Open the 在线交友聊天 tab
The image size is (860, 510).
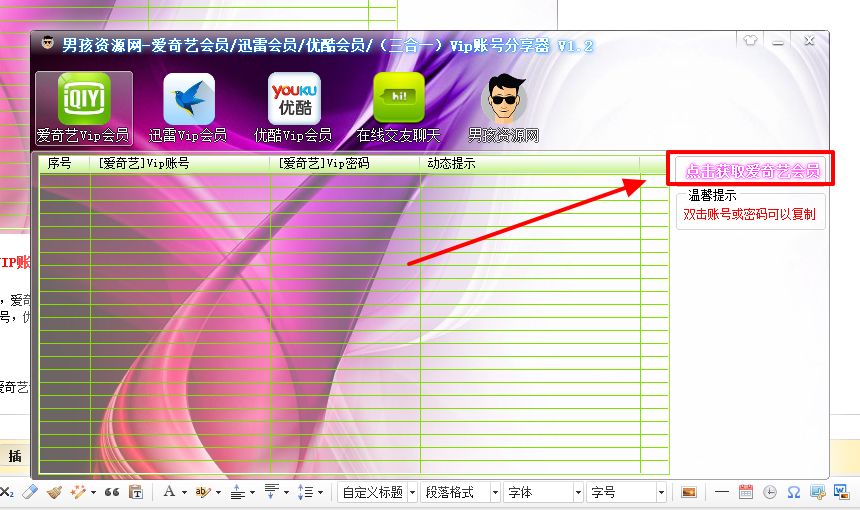point(398,109)
